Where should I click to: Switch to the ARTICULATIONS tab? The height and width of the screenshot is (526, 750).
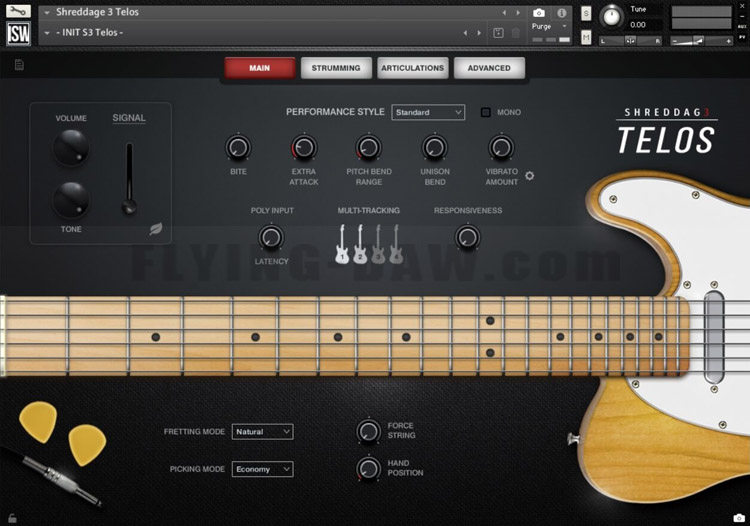413,68
